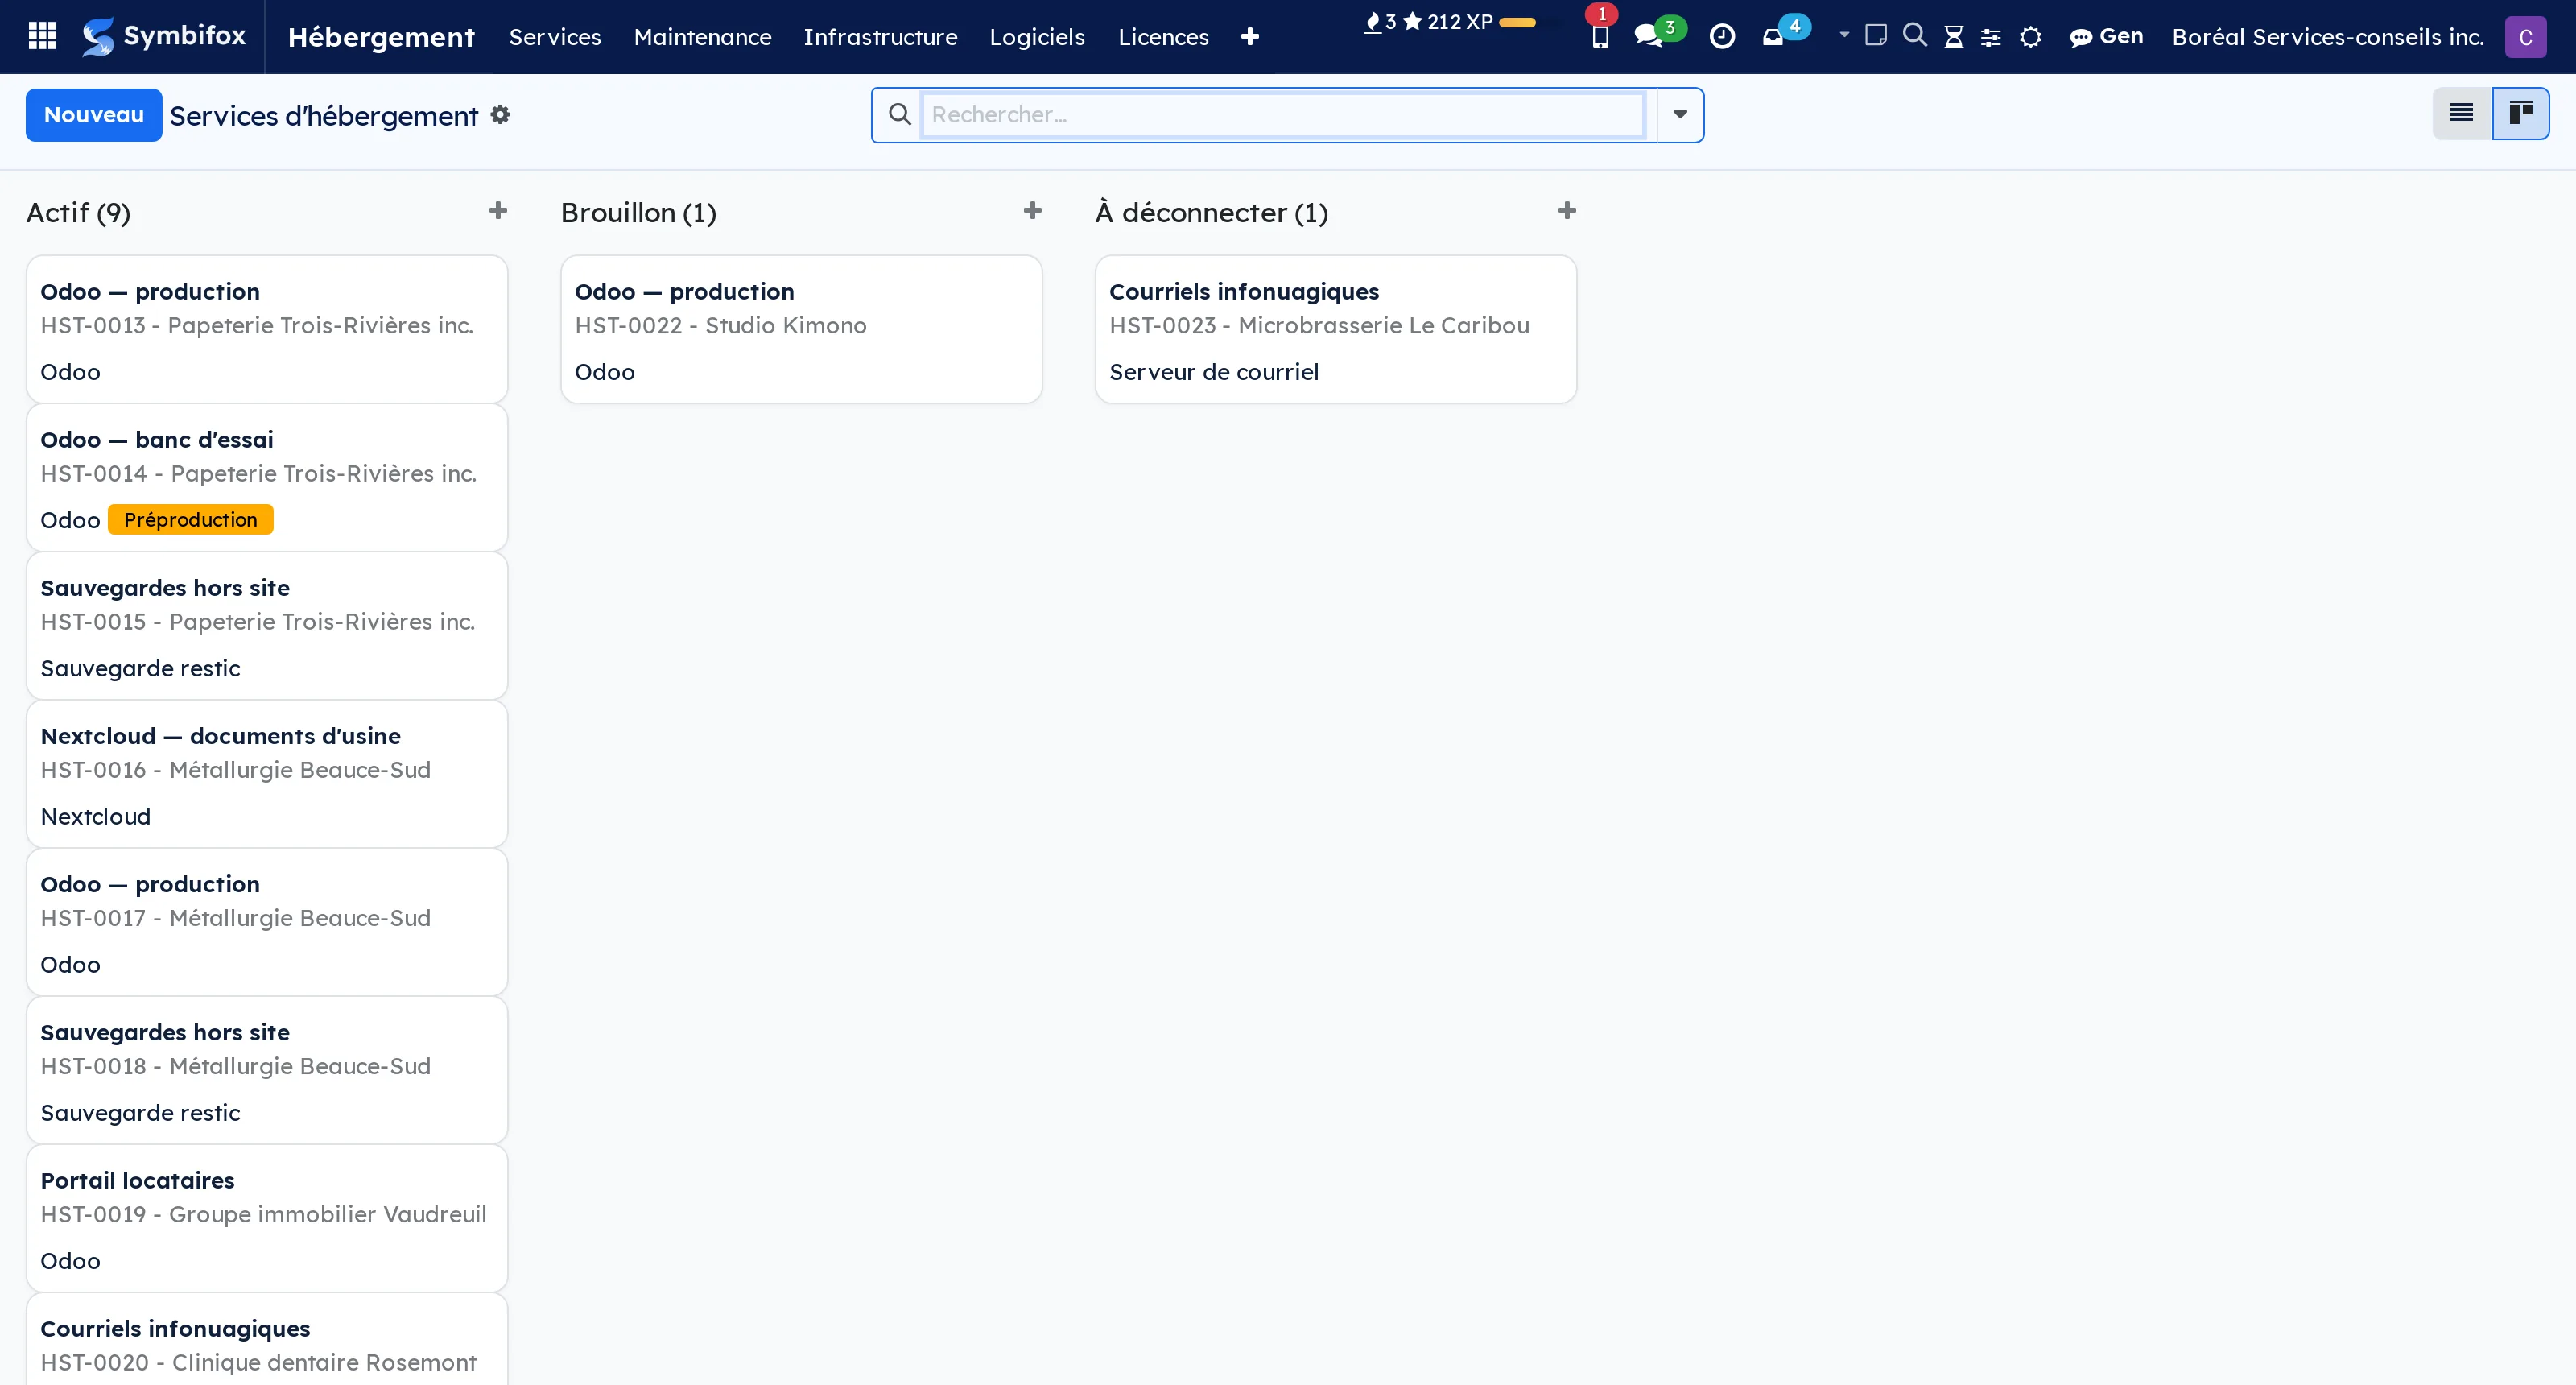Click the Actif (9) column header
Screen dimensions: 2576x1385
[x=78, y=213]
